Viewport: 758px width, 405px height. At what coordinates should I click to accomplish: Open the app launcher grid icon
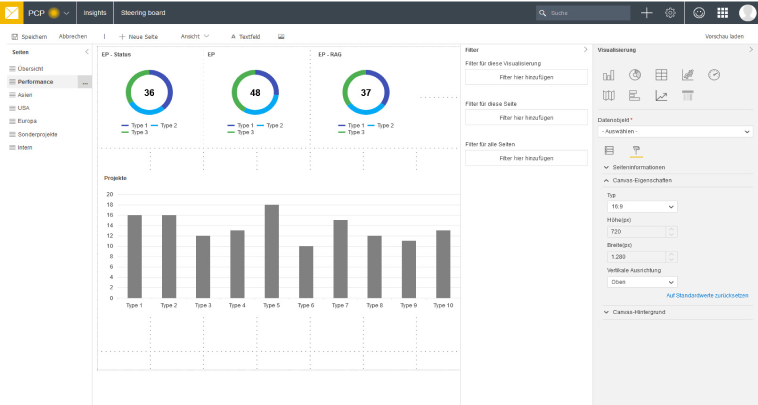coord(722,13)
